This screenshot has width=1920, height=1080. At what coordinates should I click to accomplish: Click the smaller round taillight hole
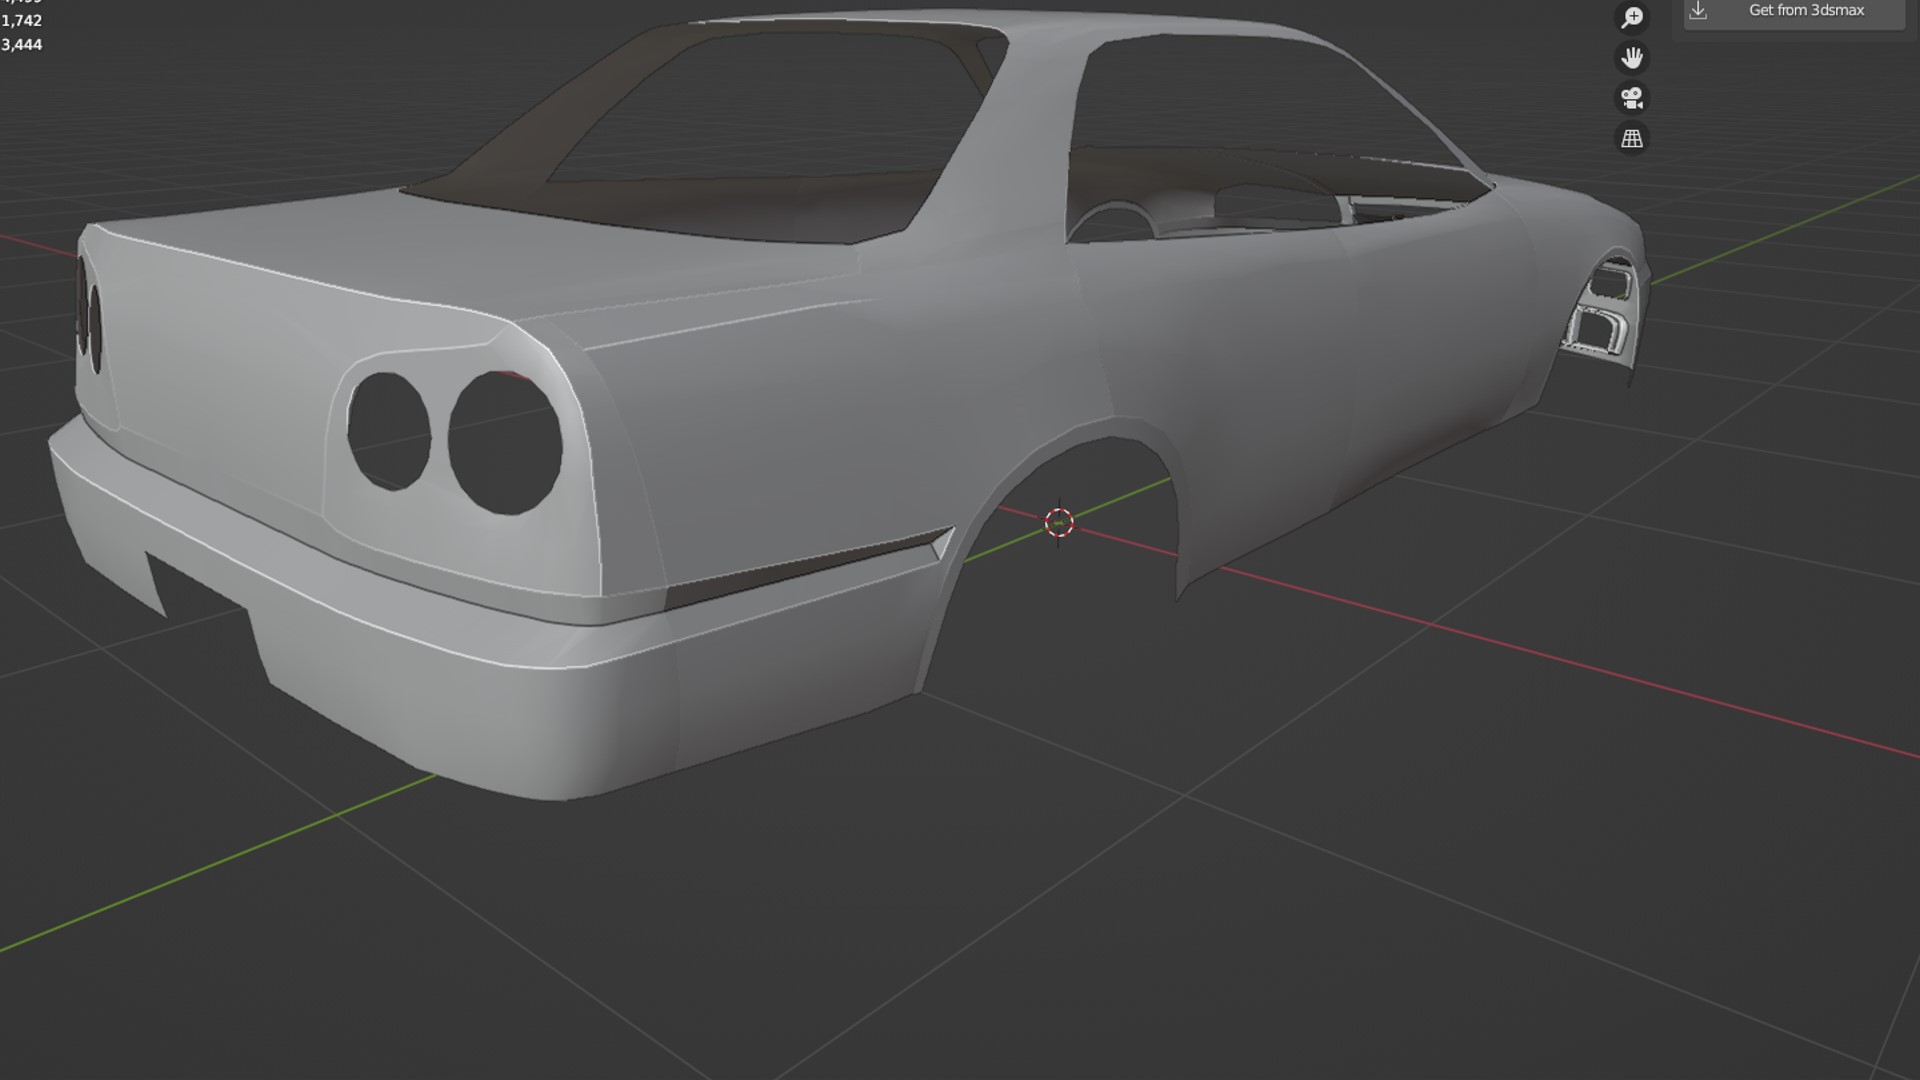click(388, 431)
